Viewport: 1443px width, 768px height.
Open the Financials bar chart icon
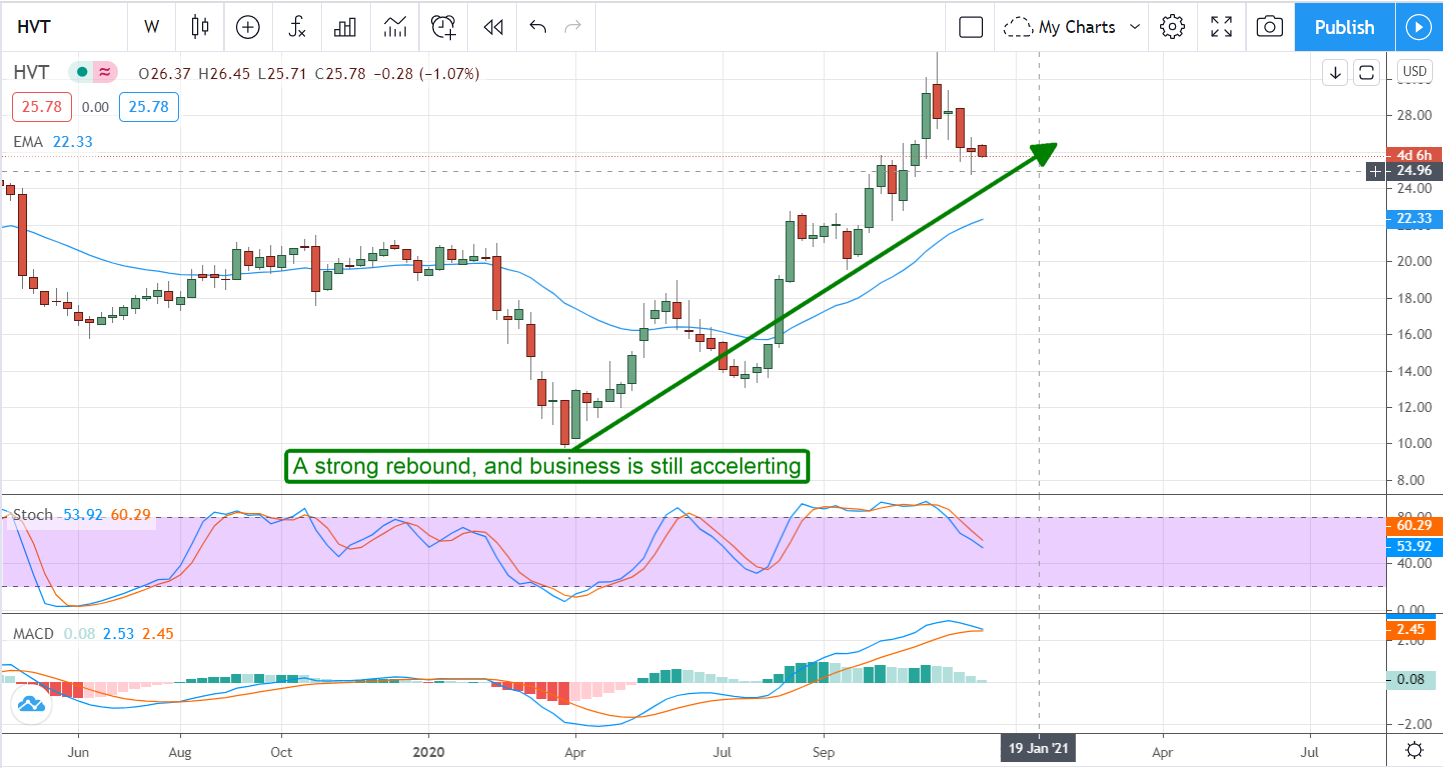[345, 27]
